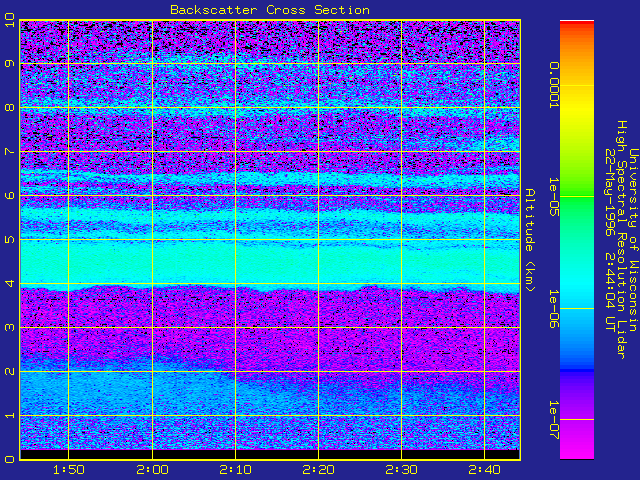Select the time axis label "2:20"
640x480 pixels.
point(318,470)
